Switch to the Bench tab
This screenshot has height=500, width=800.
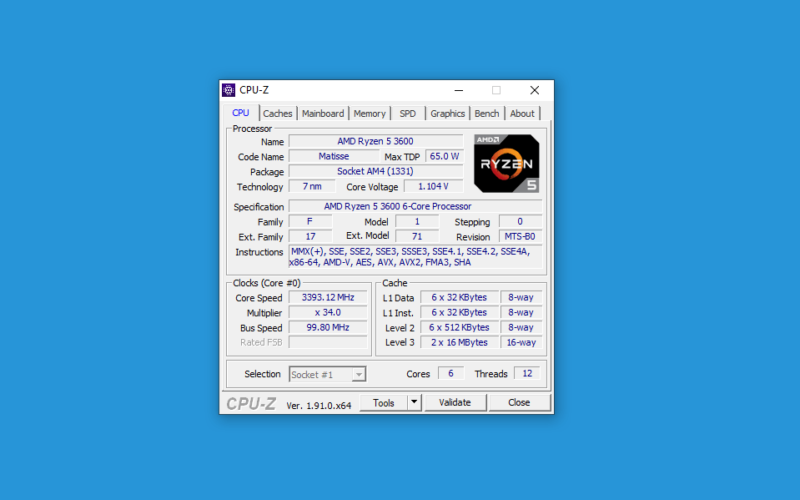coord(487,113)
